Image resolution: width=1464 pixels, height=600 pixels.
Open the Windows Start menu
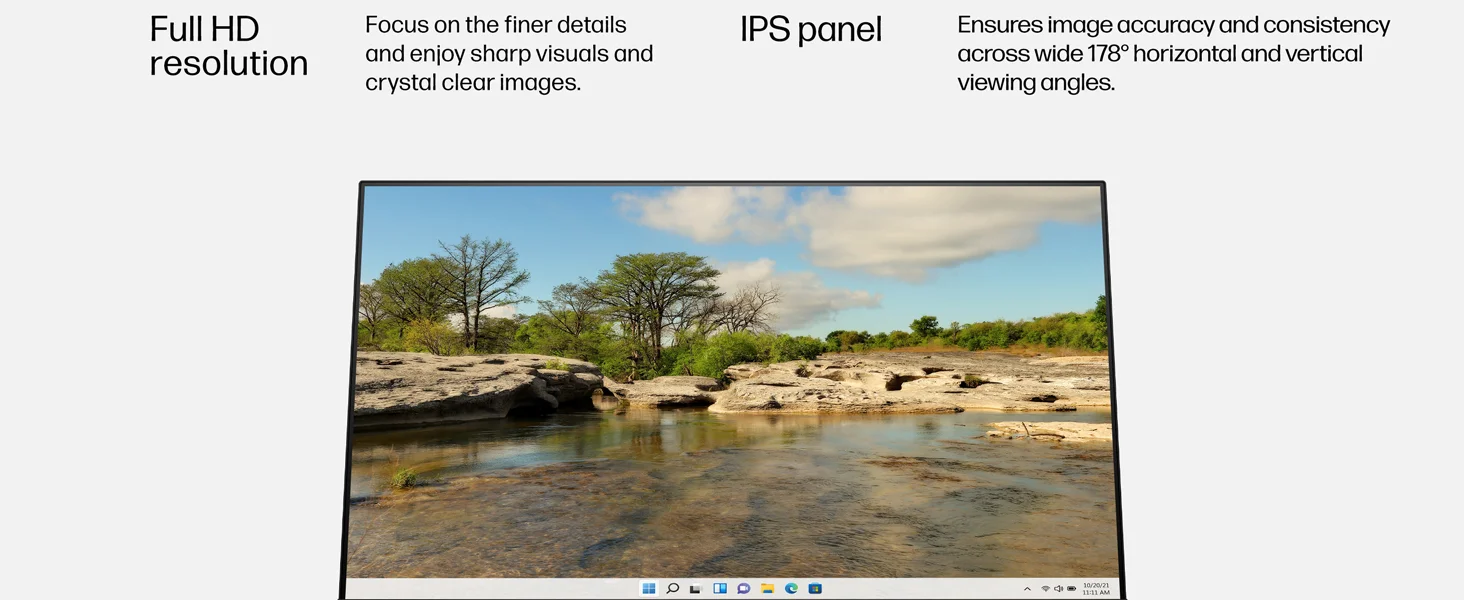pos(648,588)
